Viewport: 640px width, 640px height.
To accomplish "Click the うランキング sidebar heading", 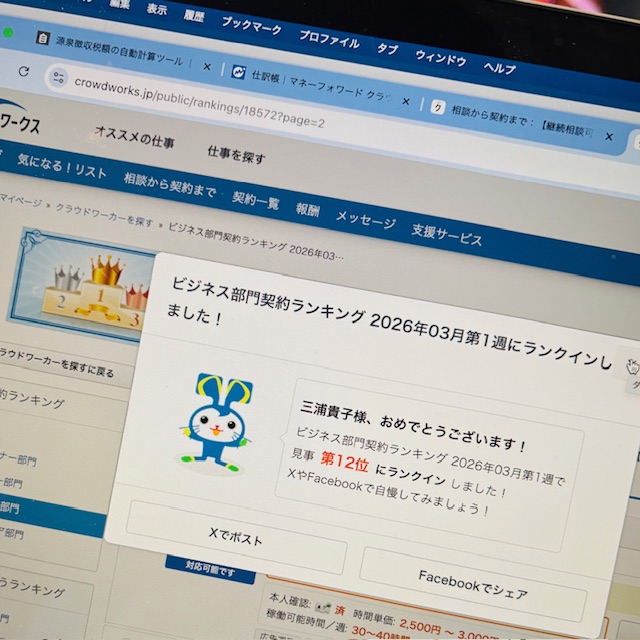I will [x=33, y=587].
